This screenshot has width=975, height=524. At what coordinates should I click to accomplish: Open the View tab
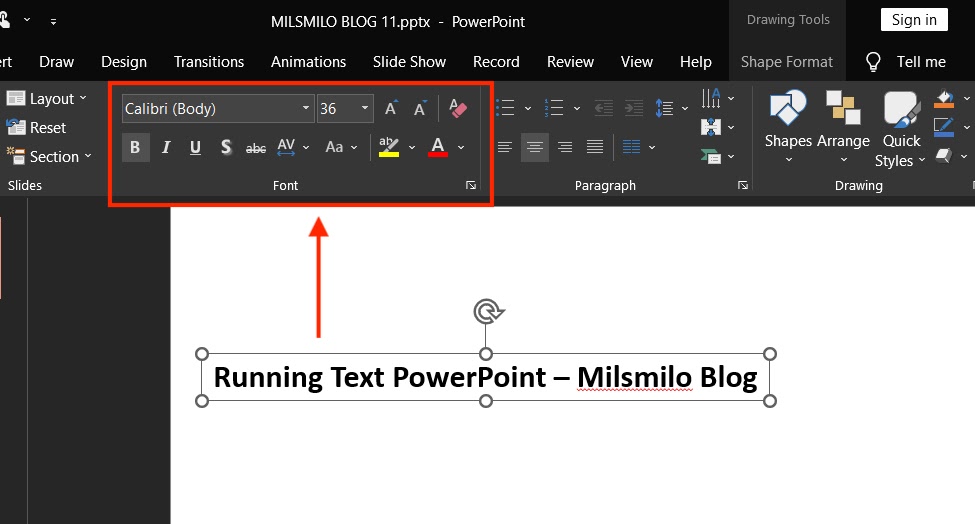tap(637, 62)
